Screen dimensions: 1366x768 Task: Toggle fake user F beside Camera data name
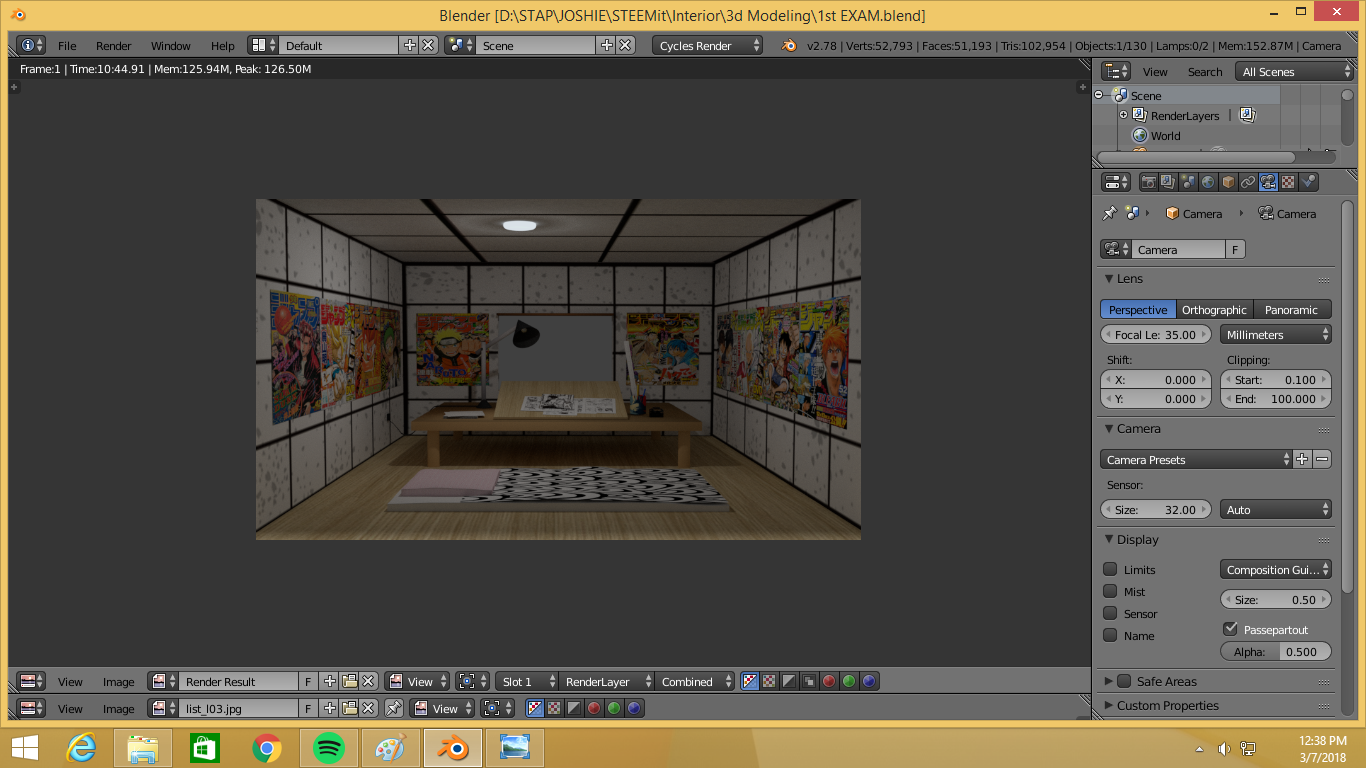[1235, 249]
